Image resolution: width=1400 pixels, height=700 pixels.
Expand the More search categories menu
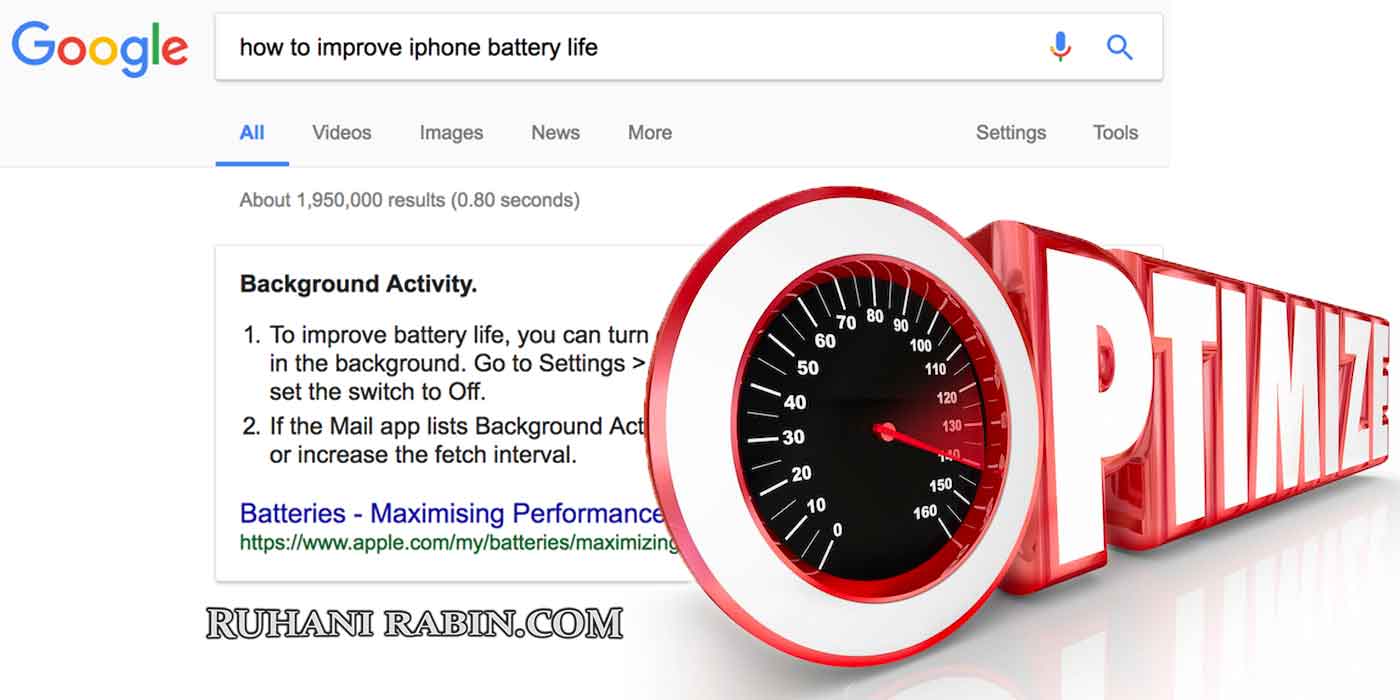(650, 133)
